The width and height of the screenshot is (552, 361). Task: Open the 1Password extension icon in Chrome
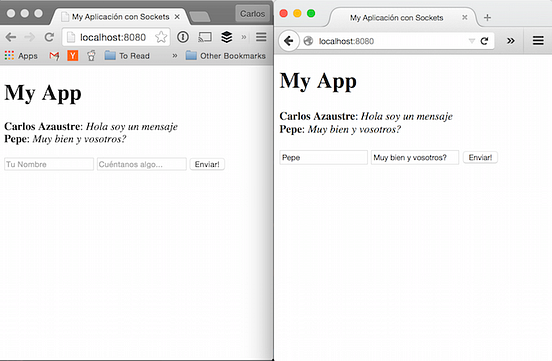click(x=183, y=37)
